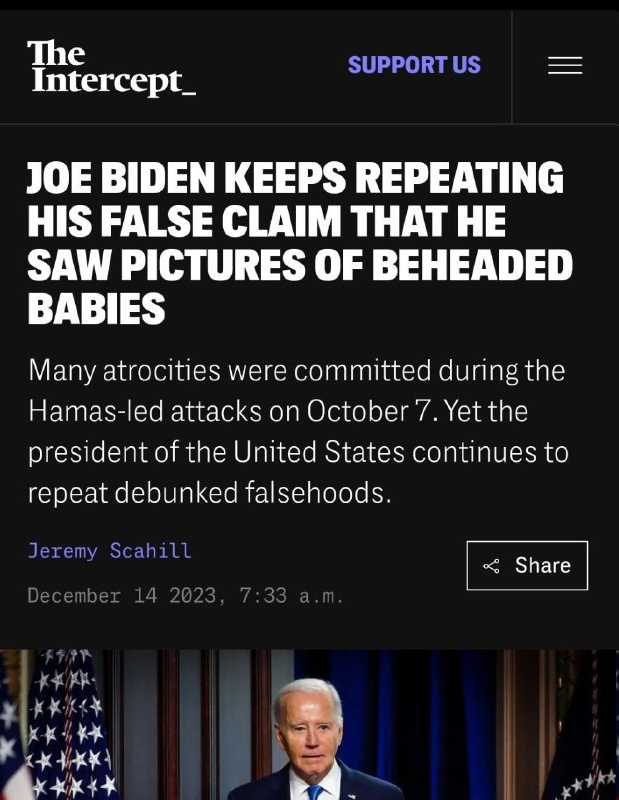Click "debunked falsehoods" in the subheading

click(253, 493)
